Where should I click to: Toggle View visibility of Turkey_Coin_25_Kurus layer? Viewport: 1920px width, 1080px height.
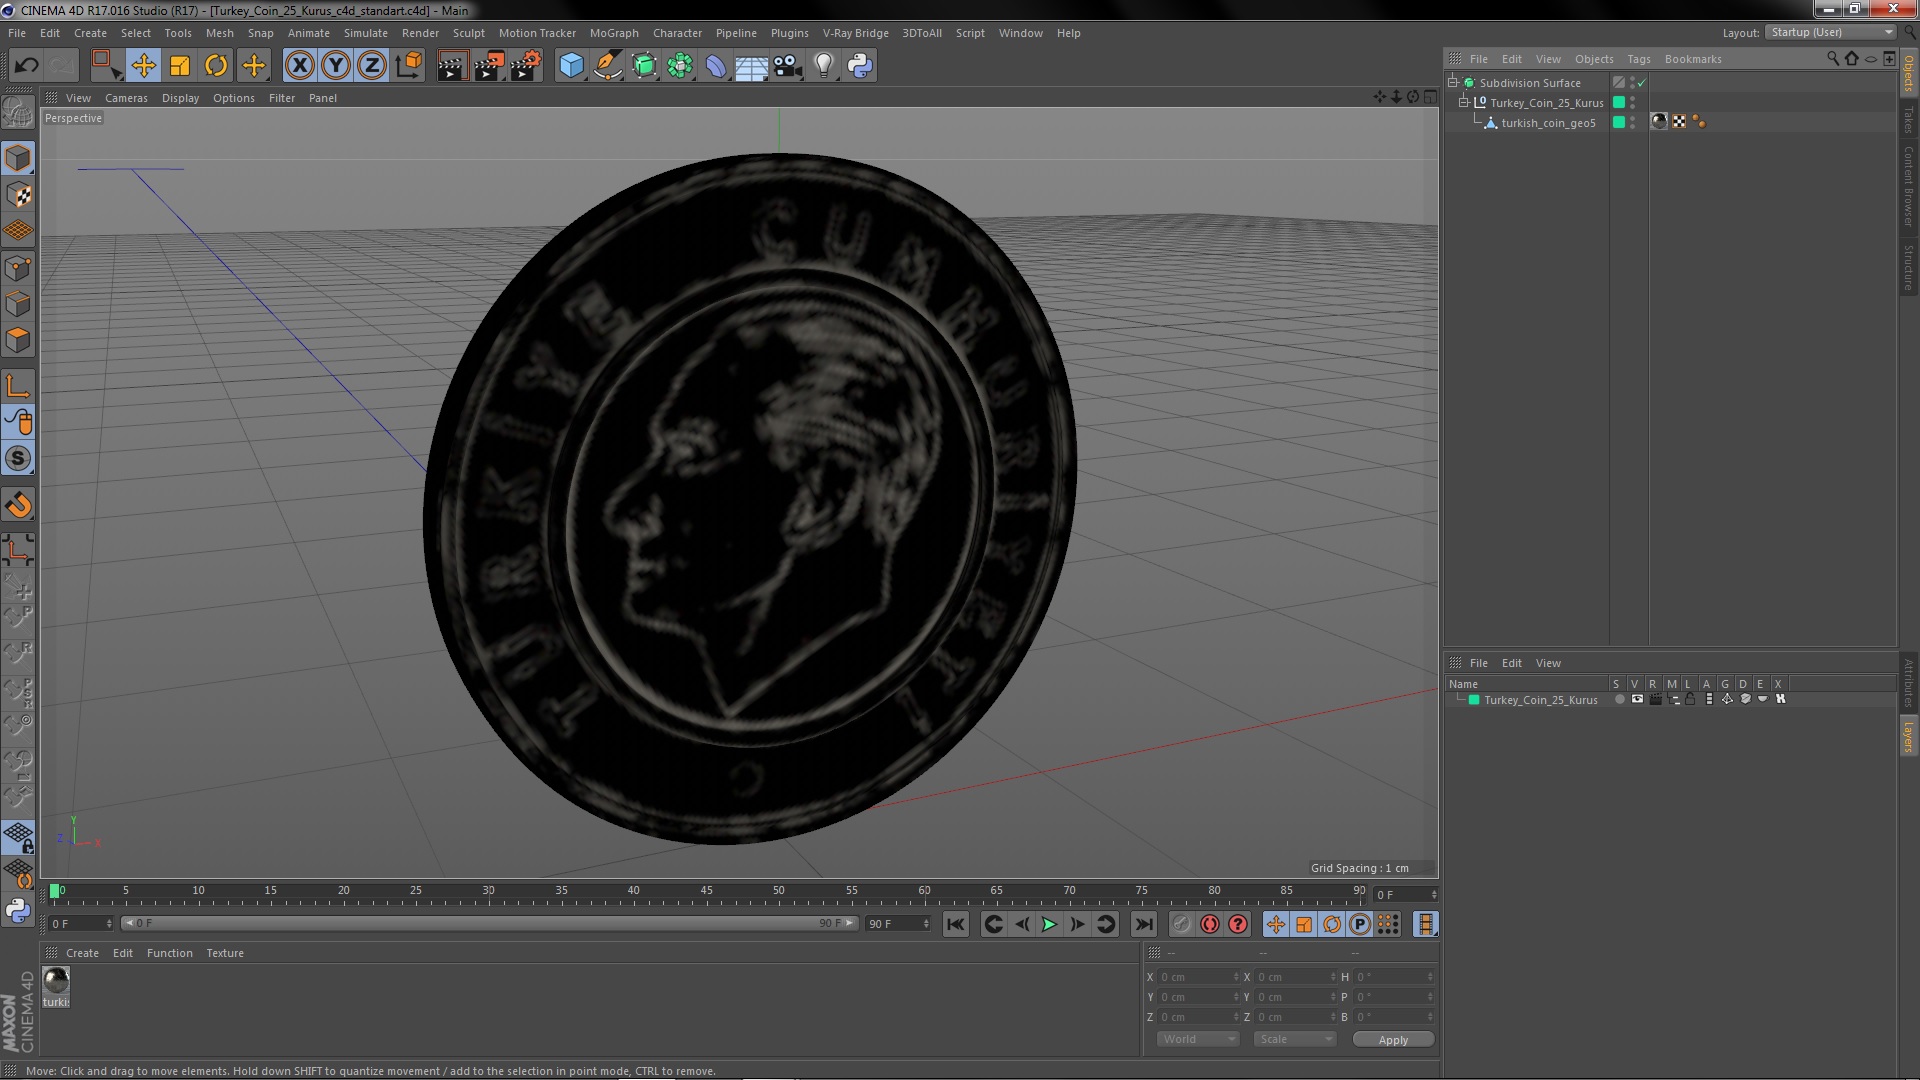tap(1637, 700)
